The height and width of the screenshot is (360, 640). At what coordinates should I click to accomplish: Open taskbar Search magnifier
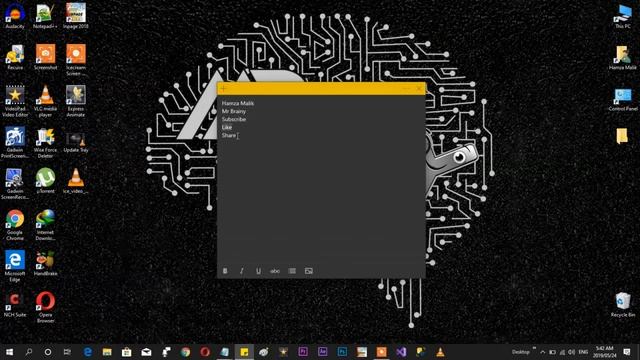tap(29, 352)
